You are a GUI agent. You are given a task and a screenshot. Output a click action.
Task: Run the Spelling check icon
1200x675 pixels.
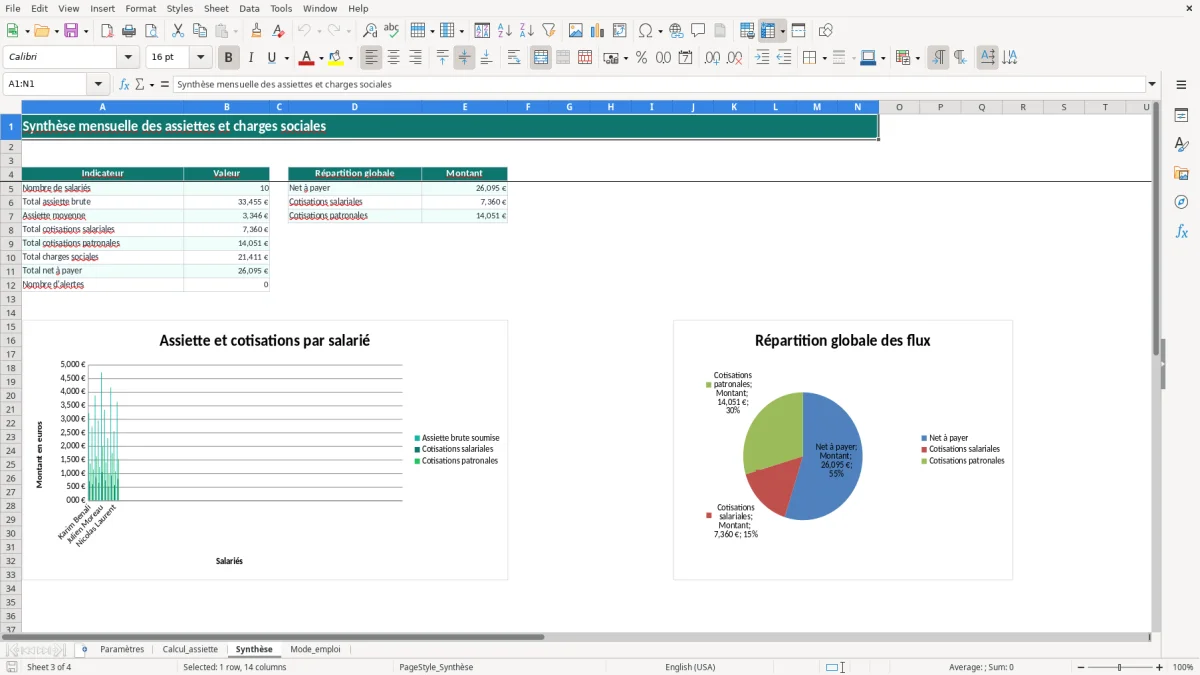[391, 31]
